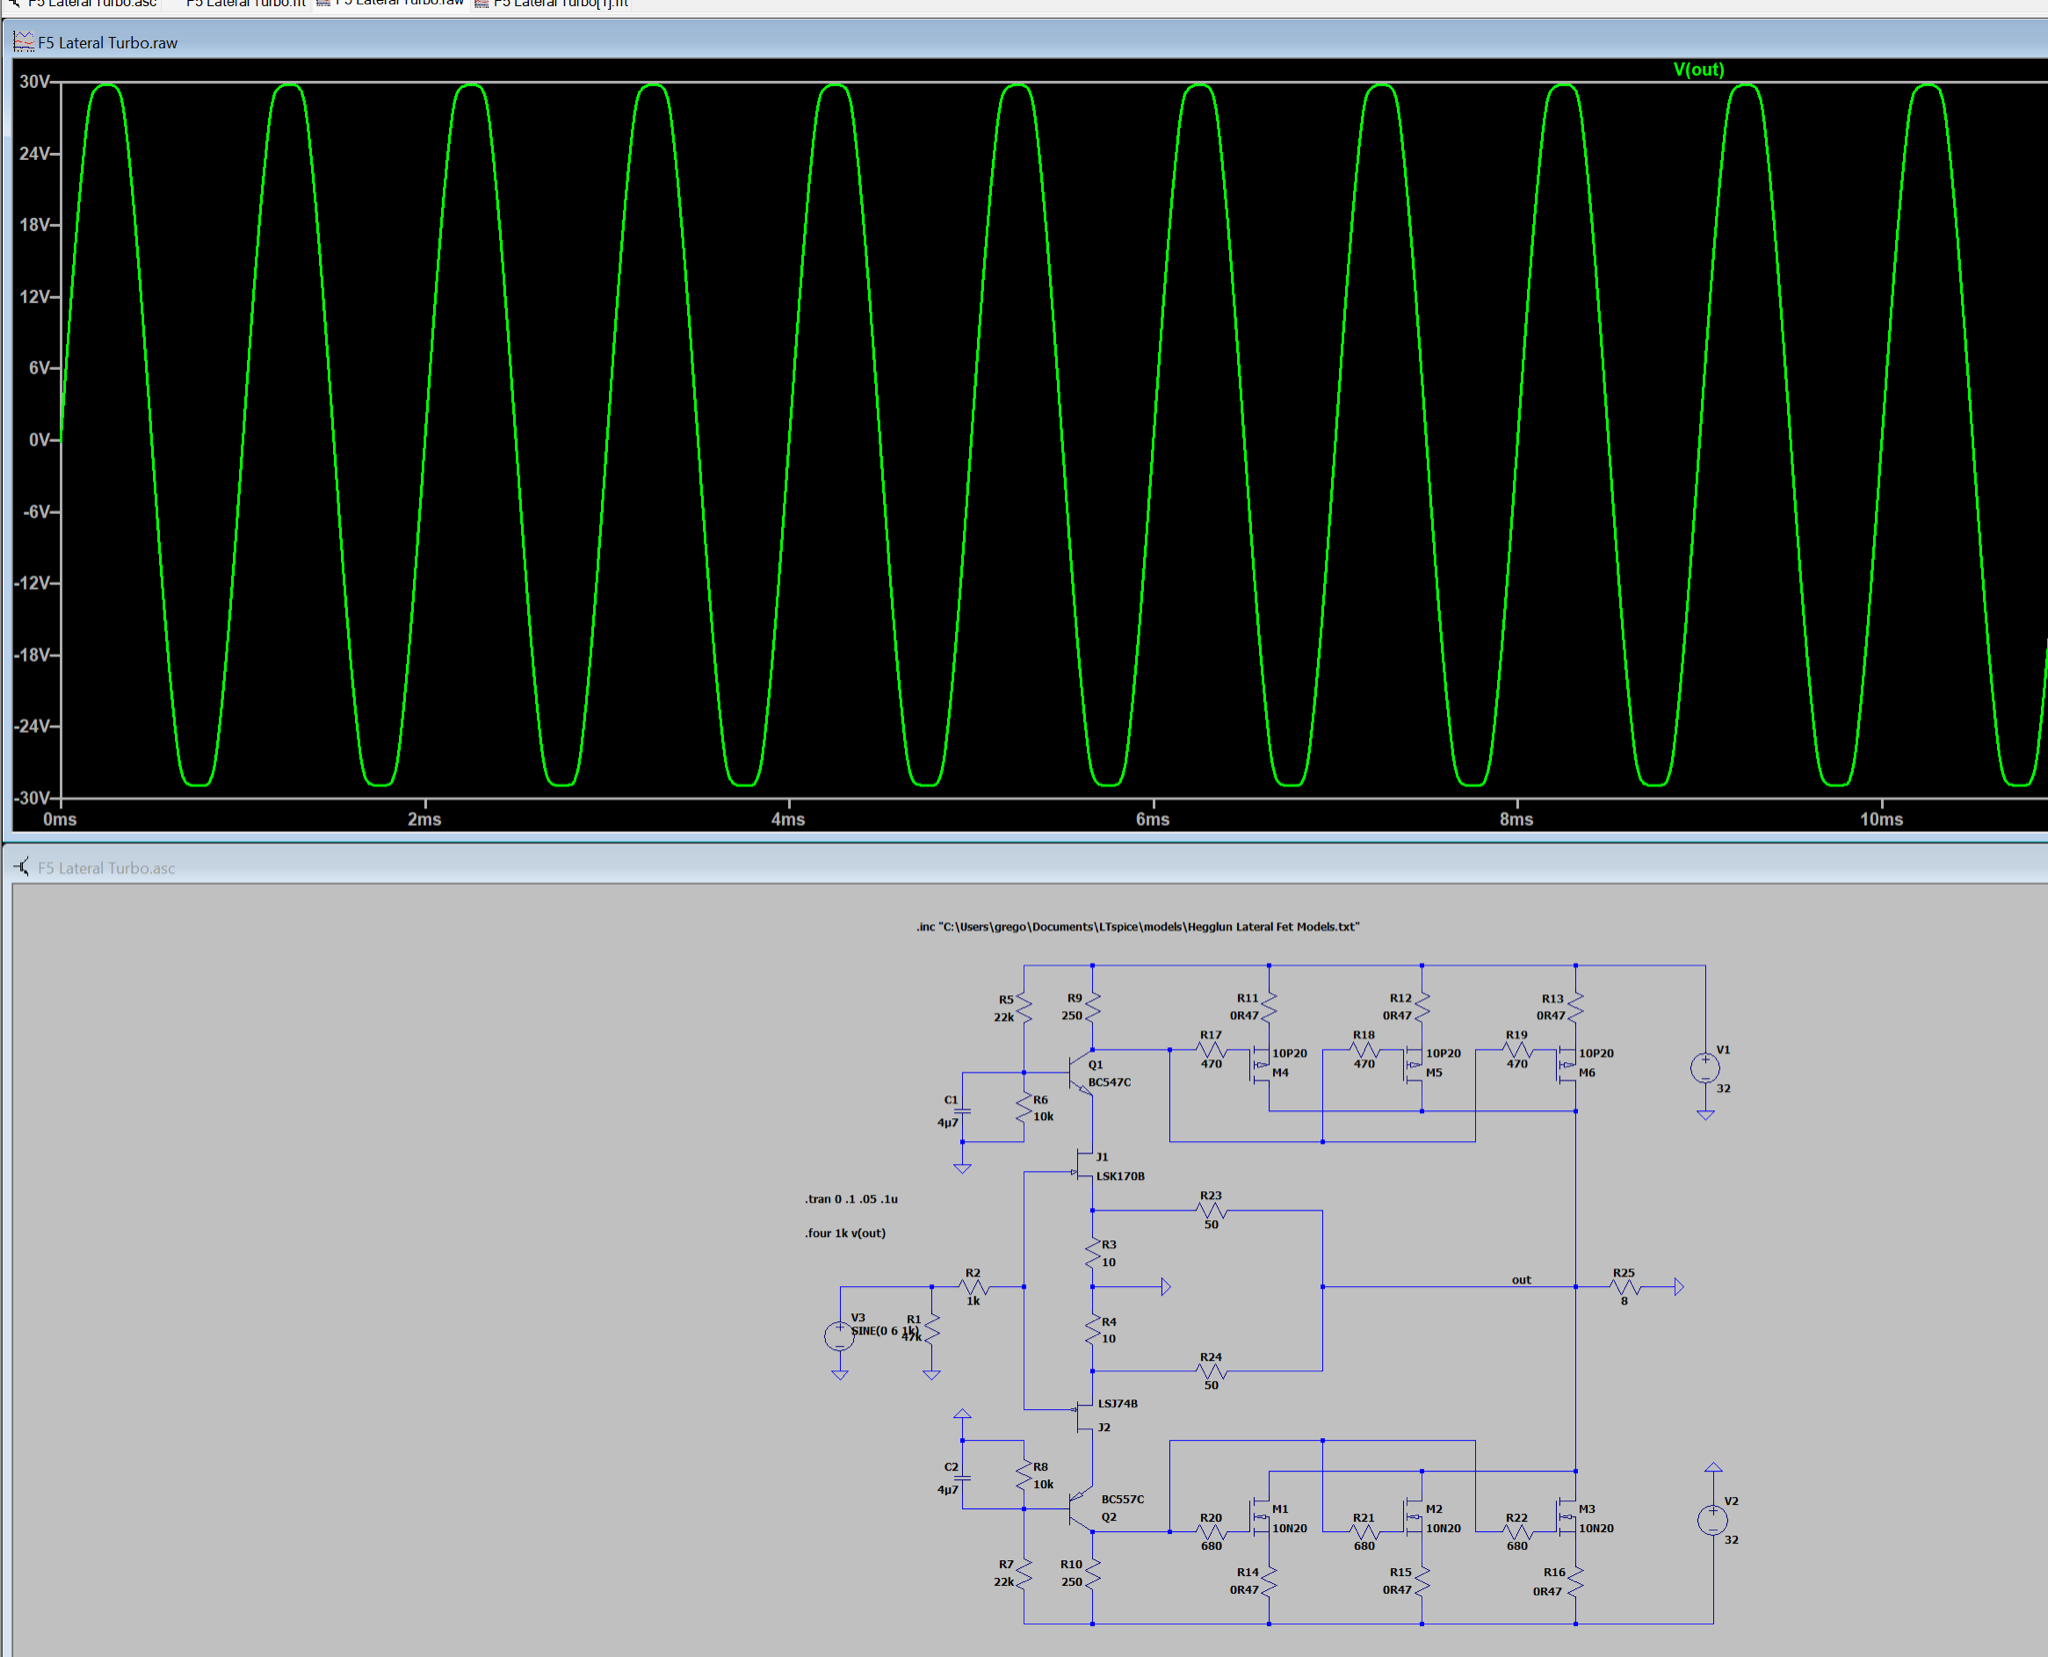
Task: Switch to the F5 Lateral Turbo.fft tab
Action: pyautogui.click(x=245, y=4)
